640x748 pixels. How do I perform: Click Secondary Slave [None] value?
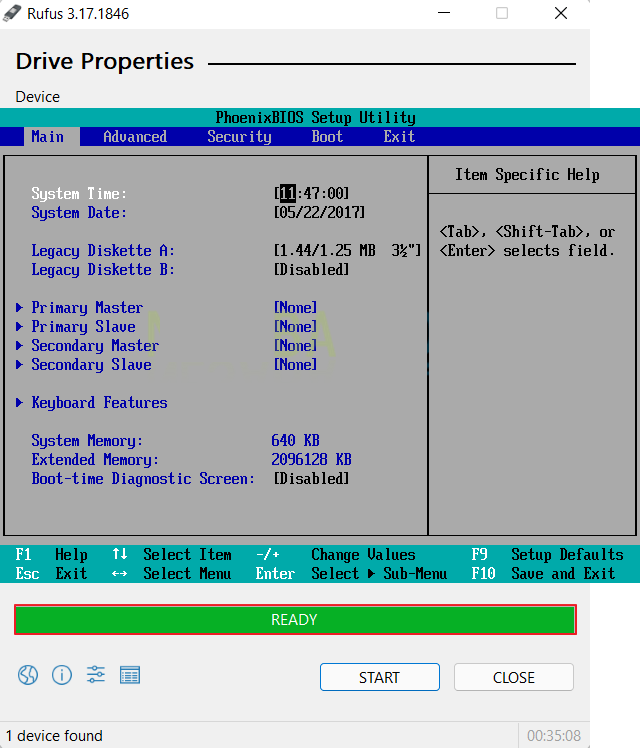pyautogui.click(x=295, y=365)
